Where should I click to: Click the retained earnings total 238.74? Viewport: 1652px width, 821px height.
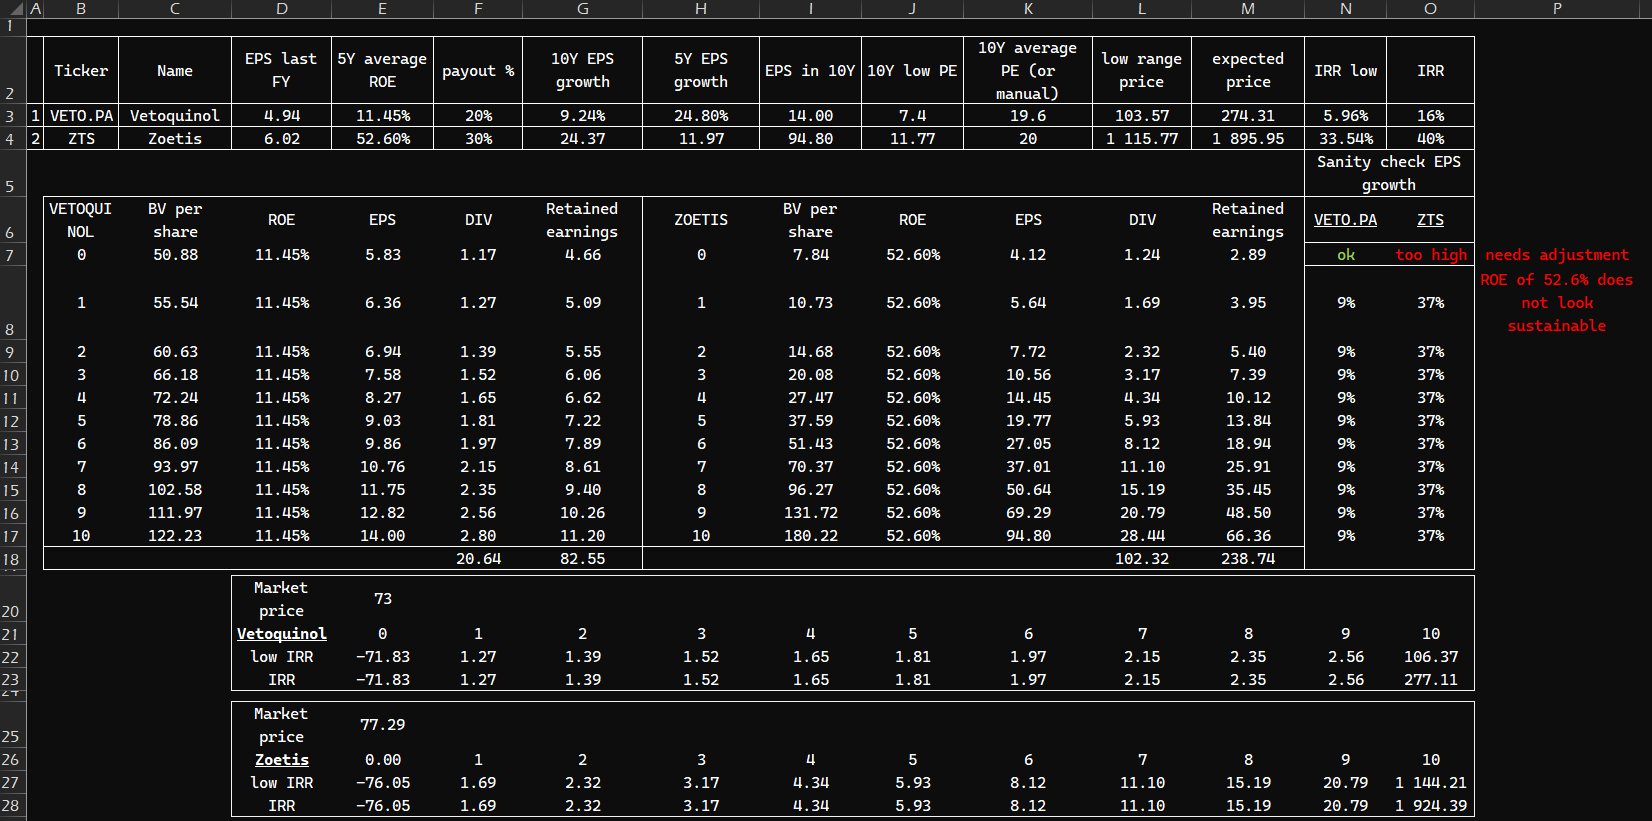(1248, 559)
